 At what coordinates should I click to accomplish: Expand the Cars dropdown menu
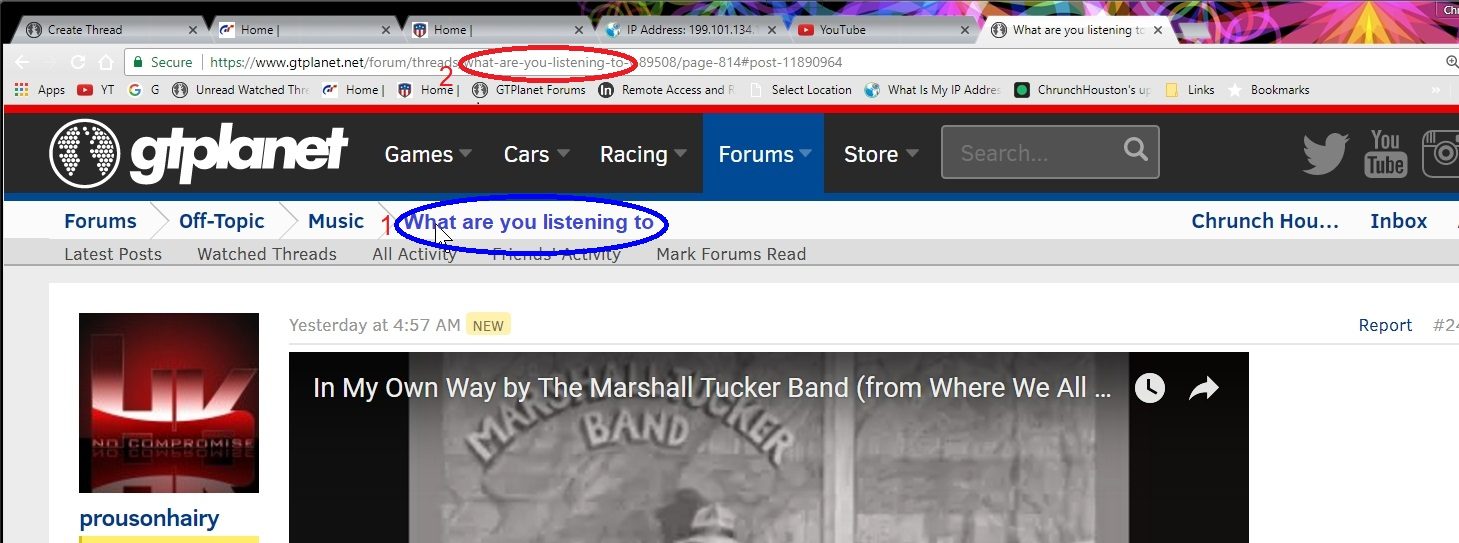pyautogui.click(x=536, y=154)
